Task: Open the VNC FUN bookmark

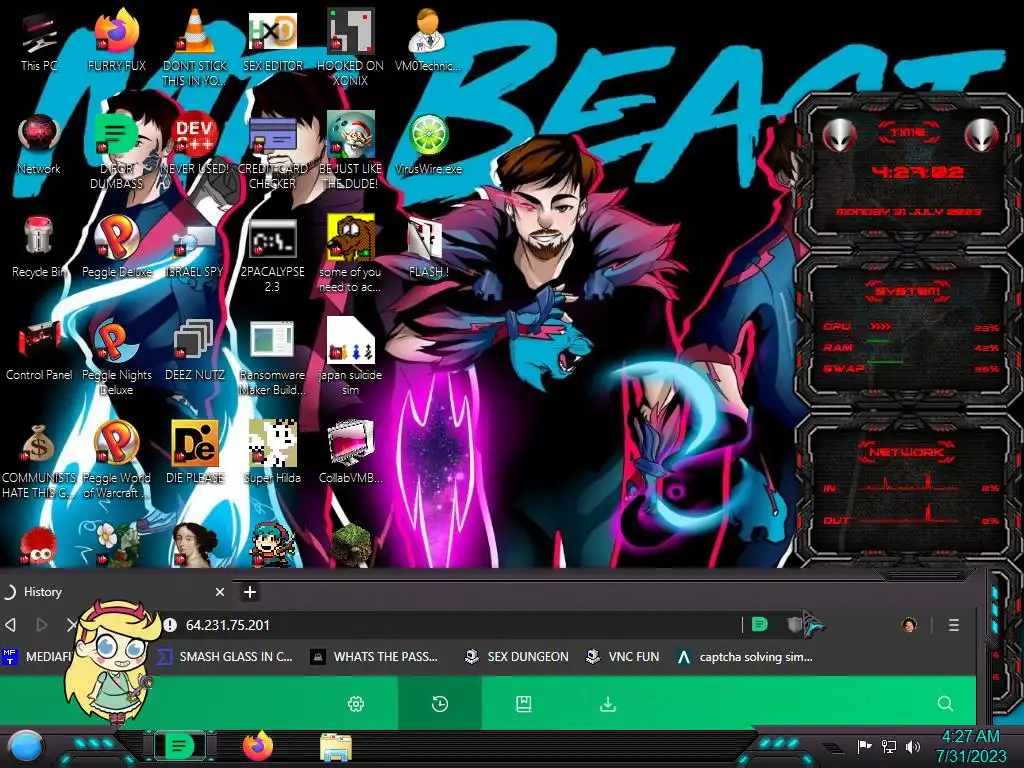Action: coord(622,656)
